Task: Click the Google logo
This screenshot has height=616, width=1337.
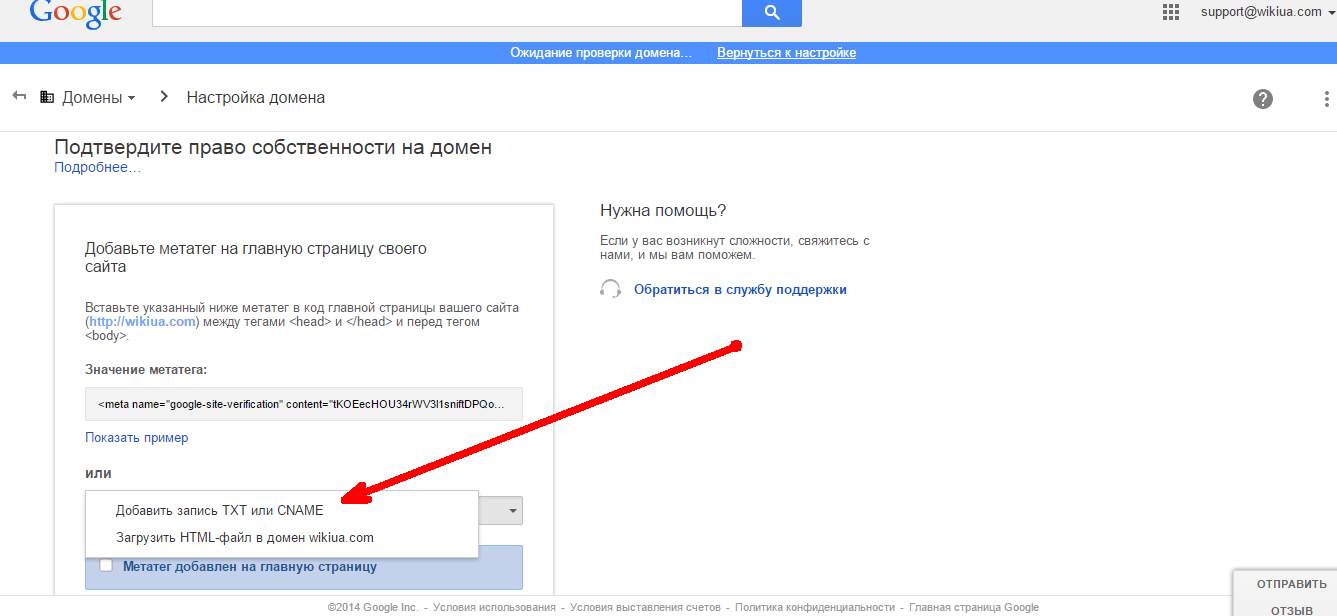Action: [75, 12]
